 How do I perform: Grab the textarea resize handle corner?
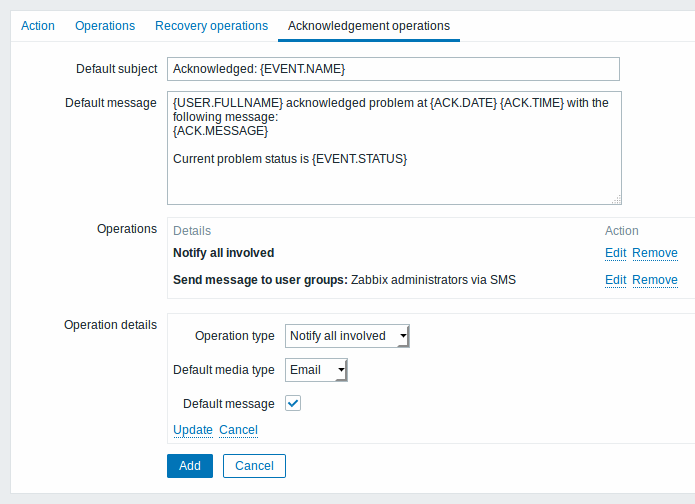point(617,199)
